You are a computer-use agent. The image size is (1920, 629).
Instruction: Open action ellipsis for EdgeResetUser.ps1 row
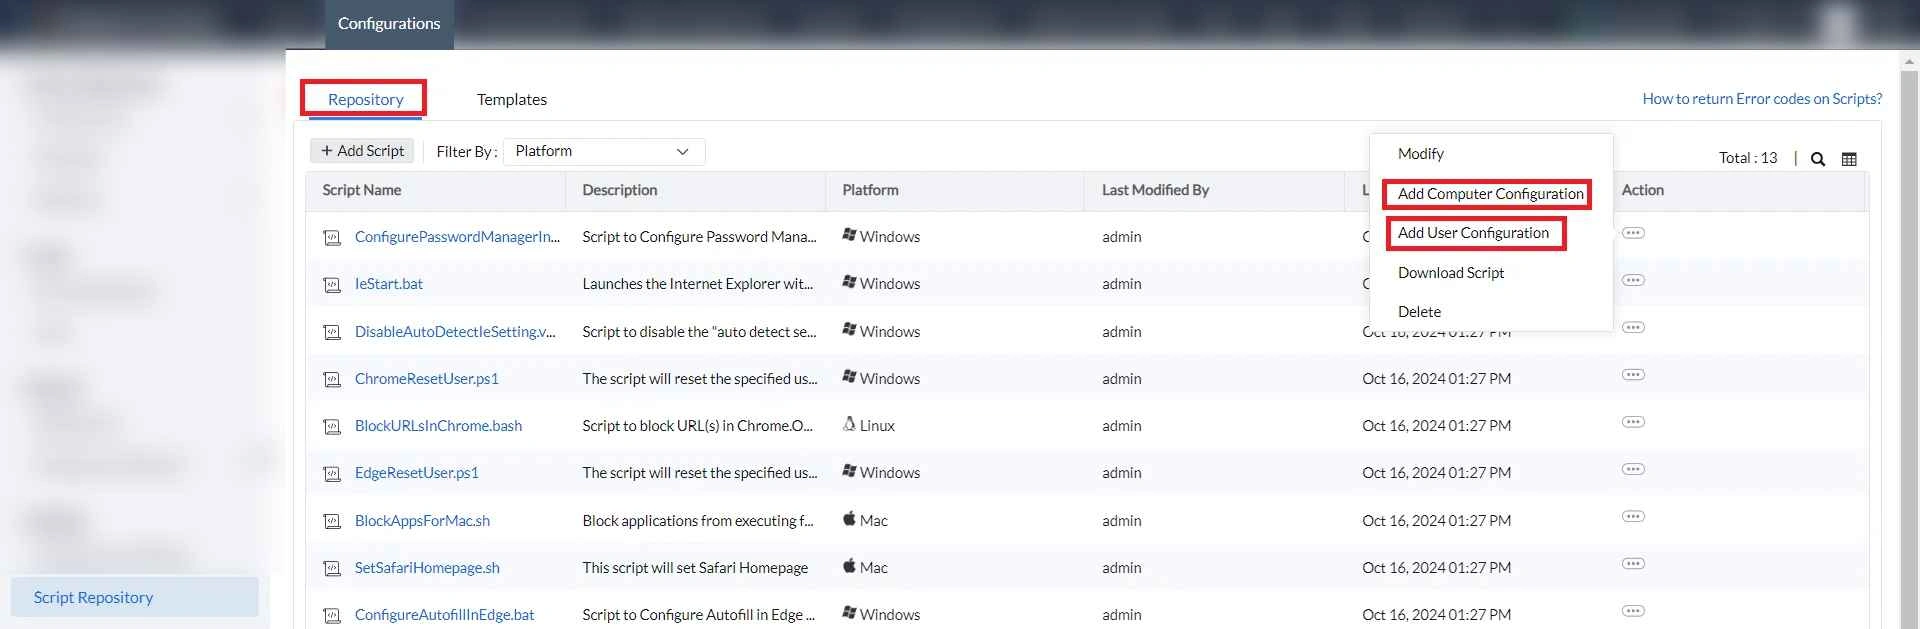tap(1633, 469)
